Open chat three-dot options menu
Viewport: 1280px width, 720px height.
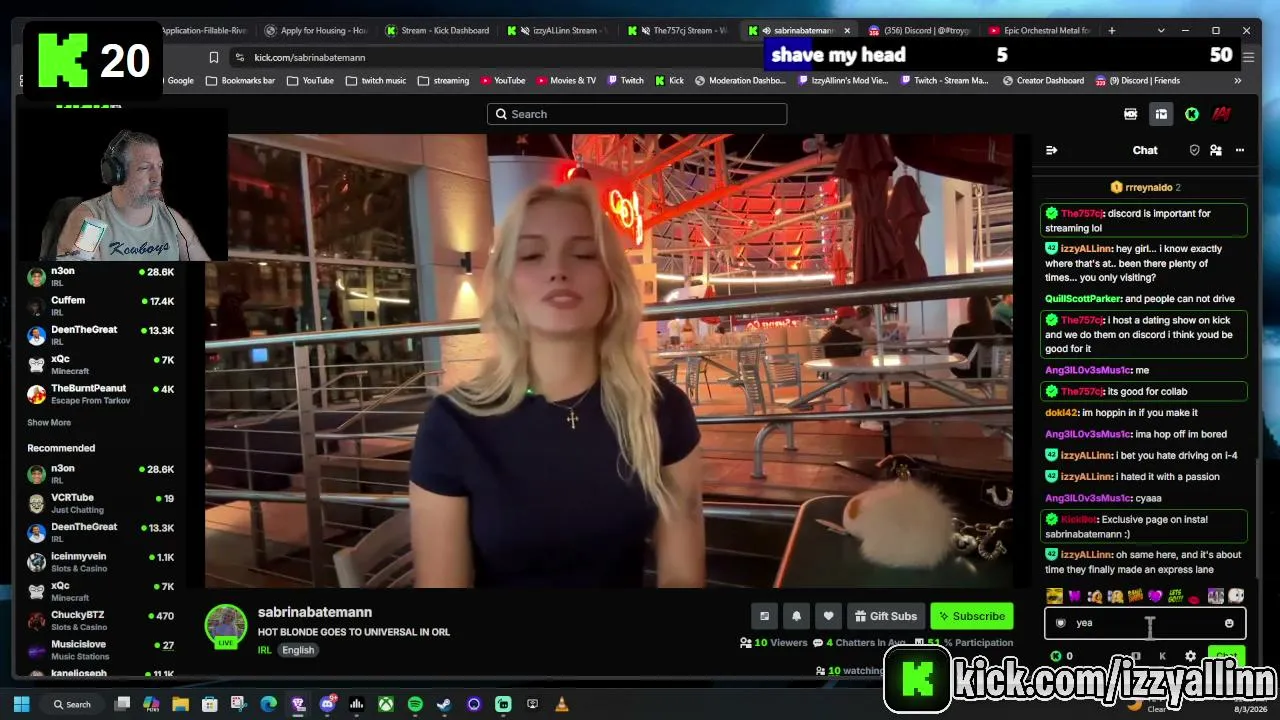click(x=1240, y=150)
